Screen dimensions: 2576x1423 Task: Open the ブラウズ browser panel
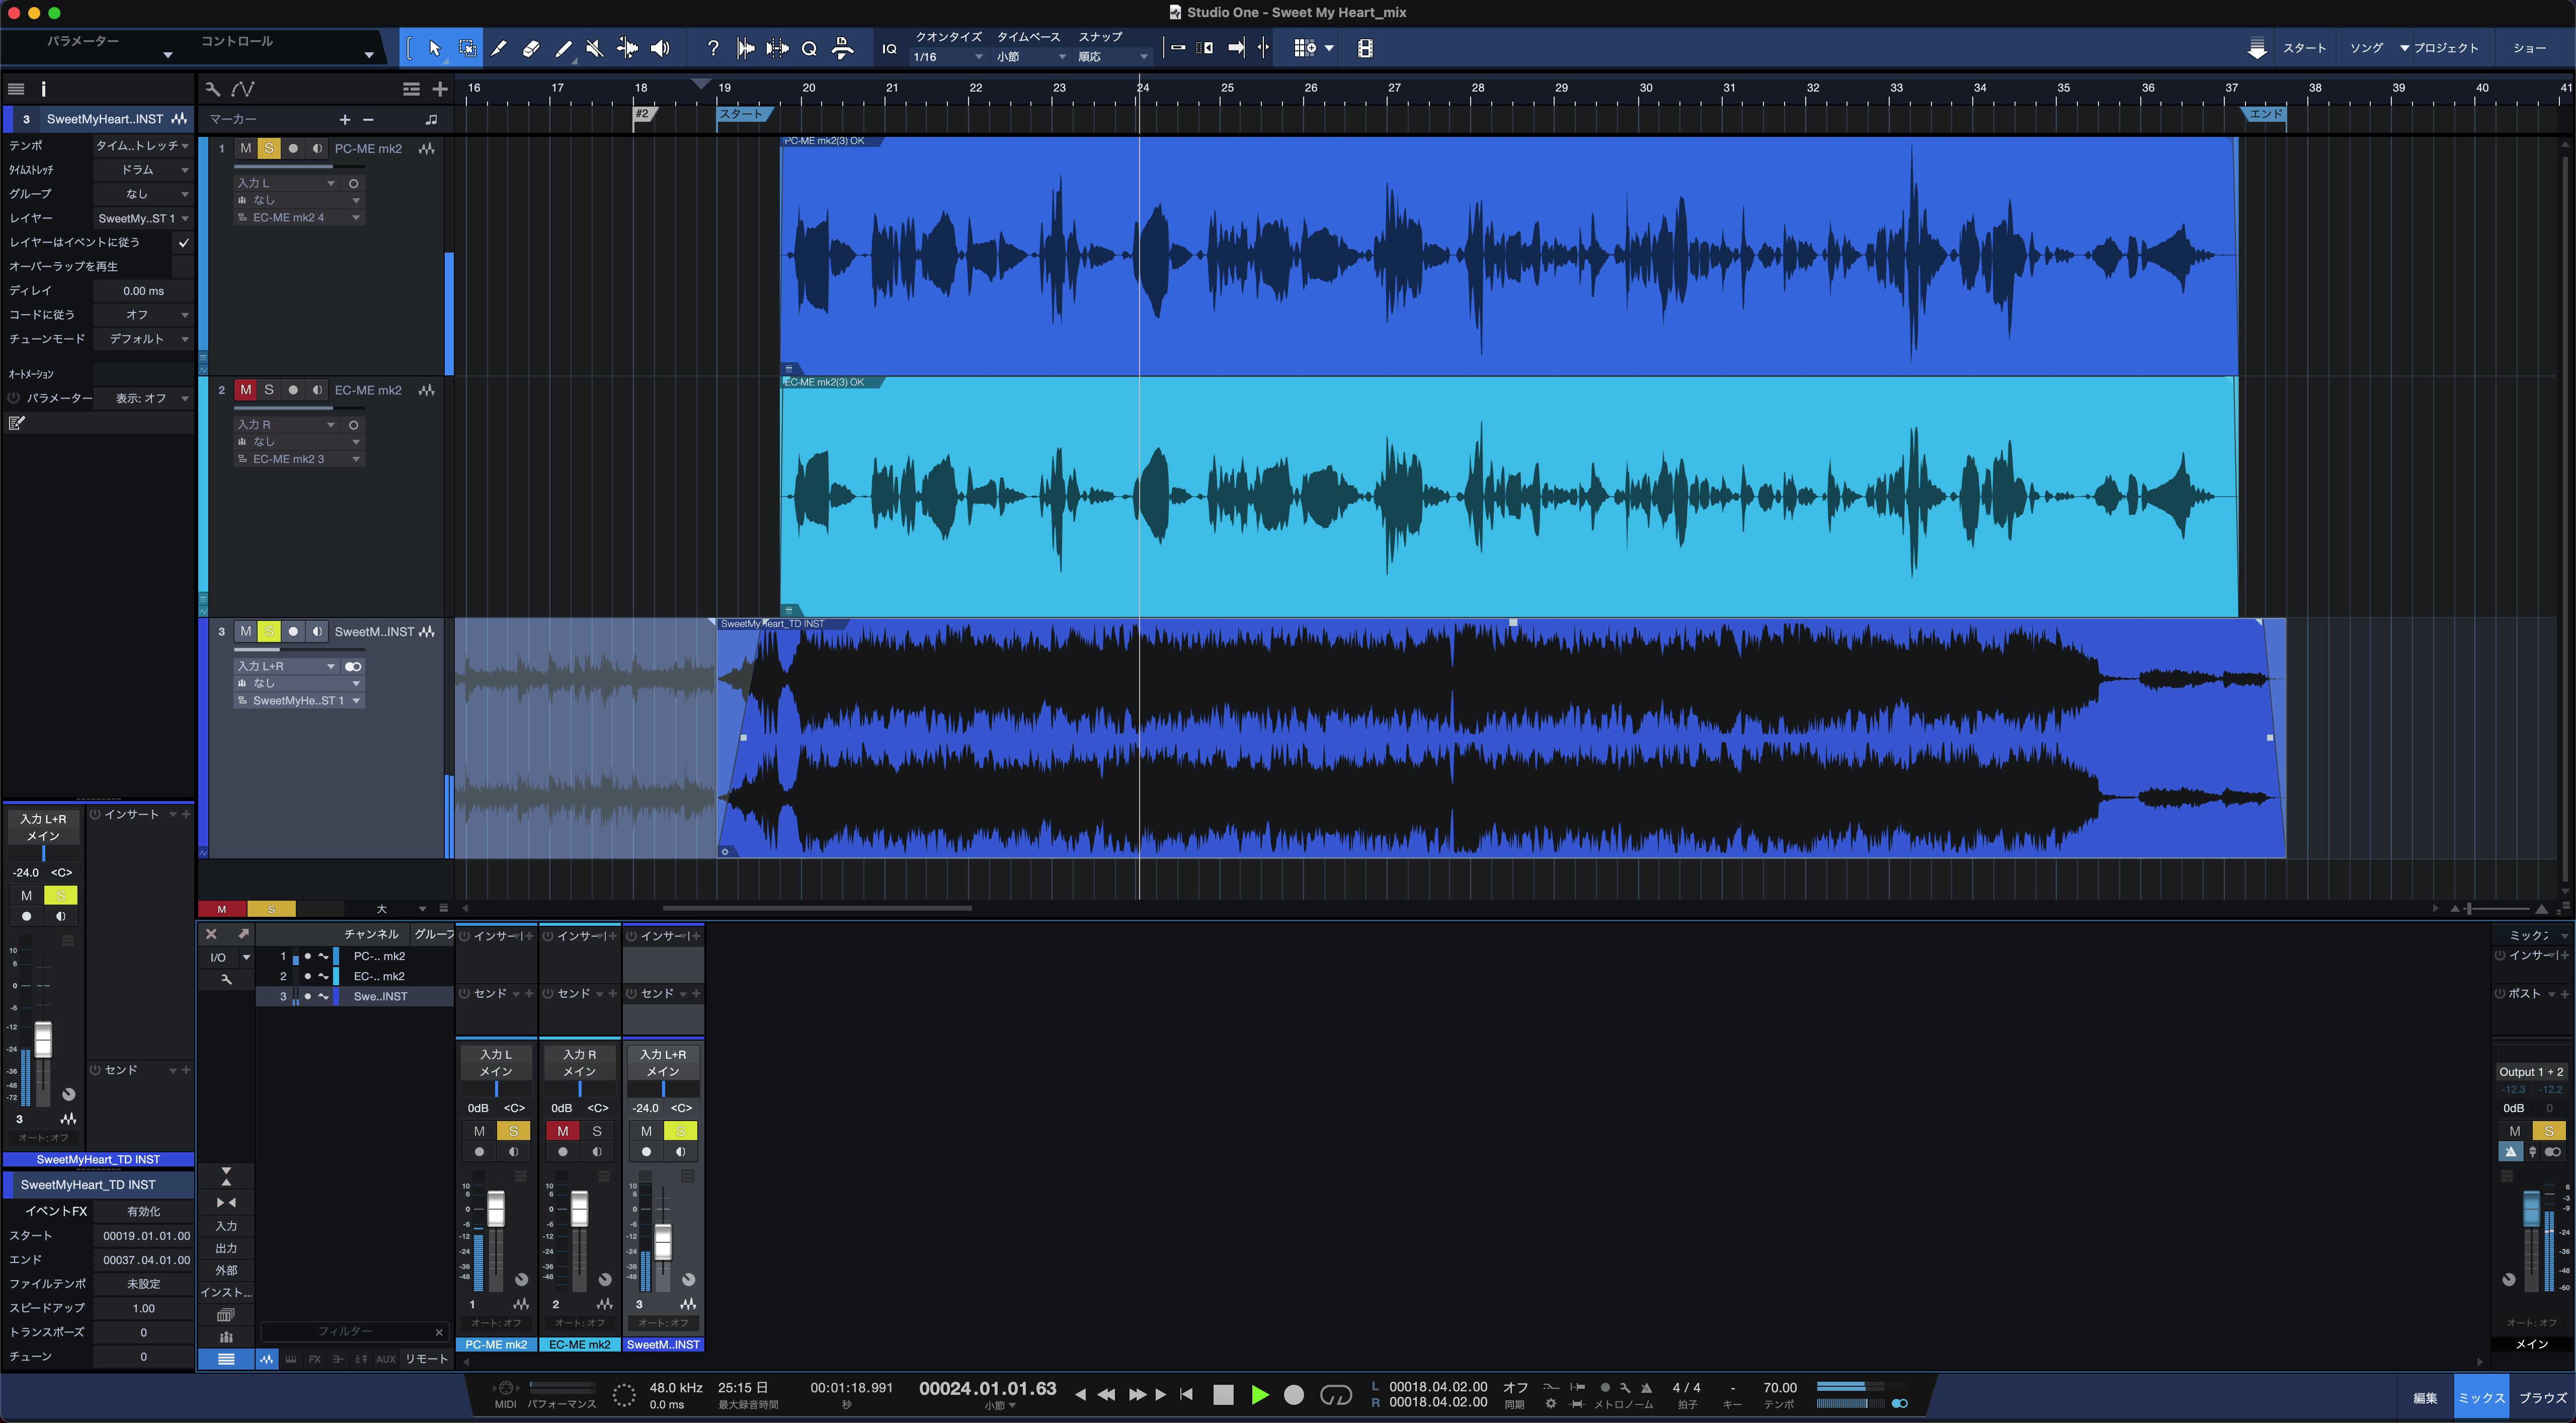click(2542, 1398)
